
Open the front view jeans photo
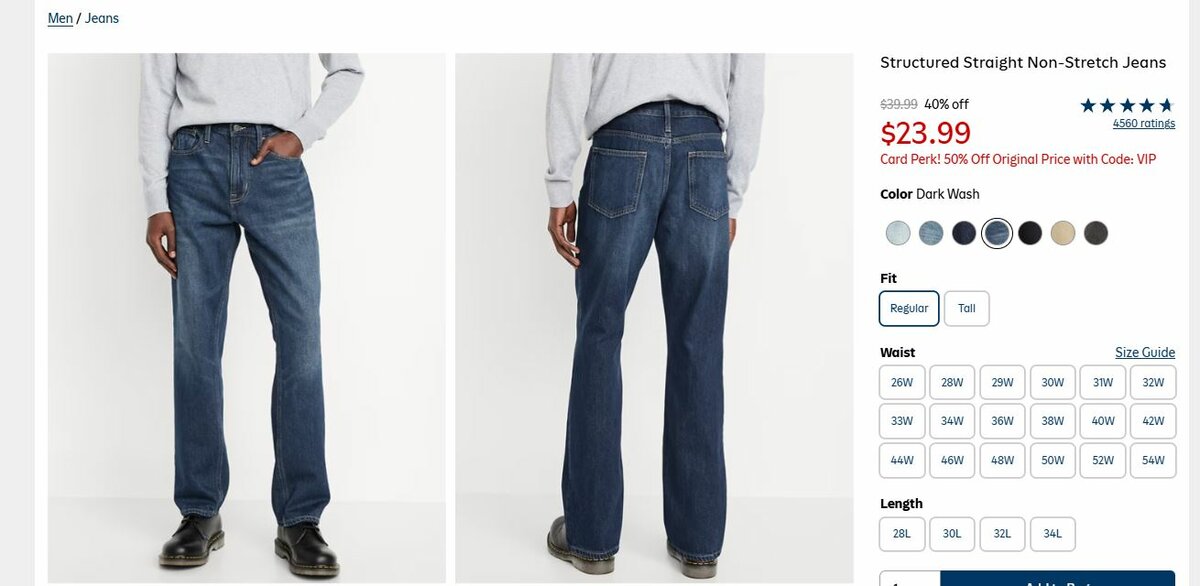(x=246, y=318)
